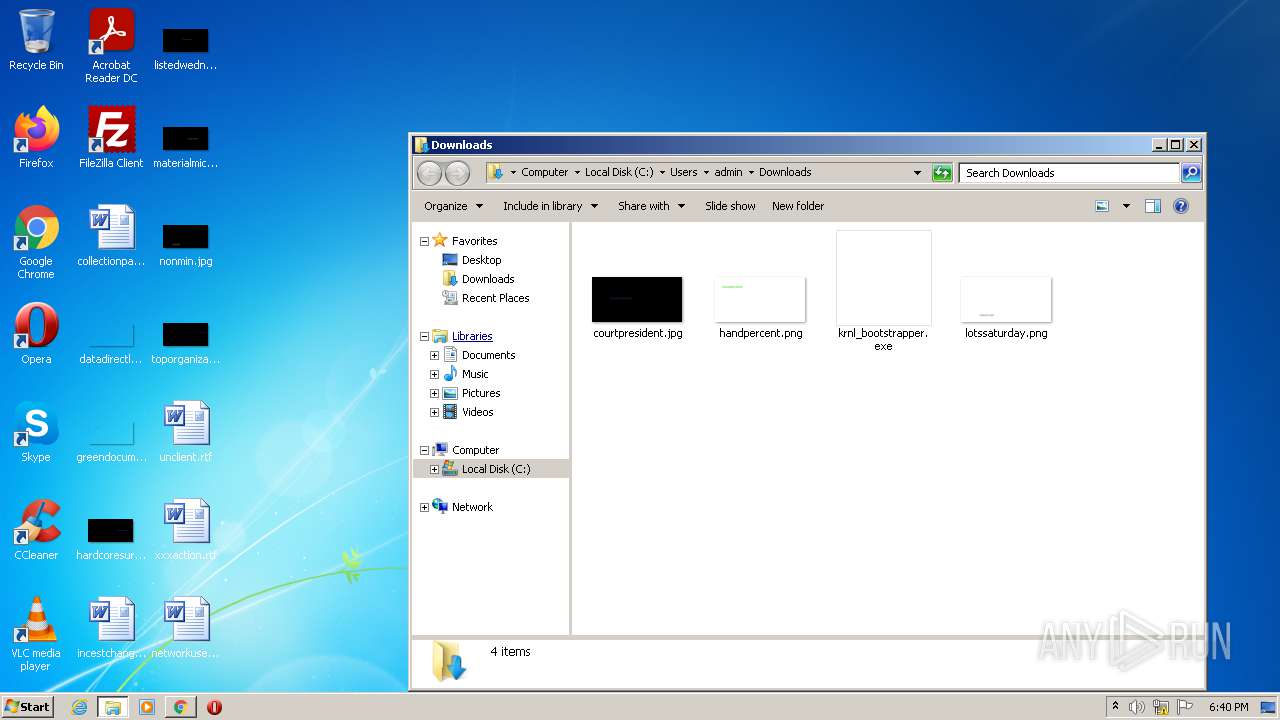
Task: Change view with the Views icon
Action: [1102, 206]
